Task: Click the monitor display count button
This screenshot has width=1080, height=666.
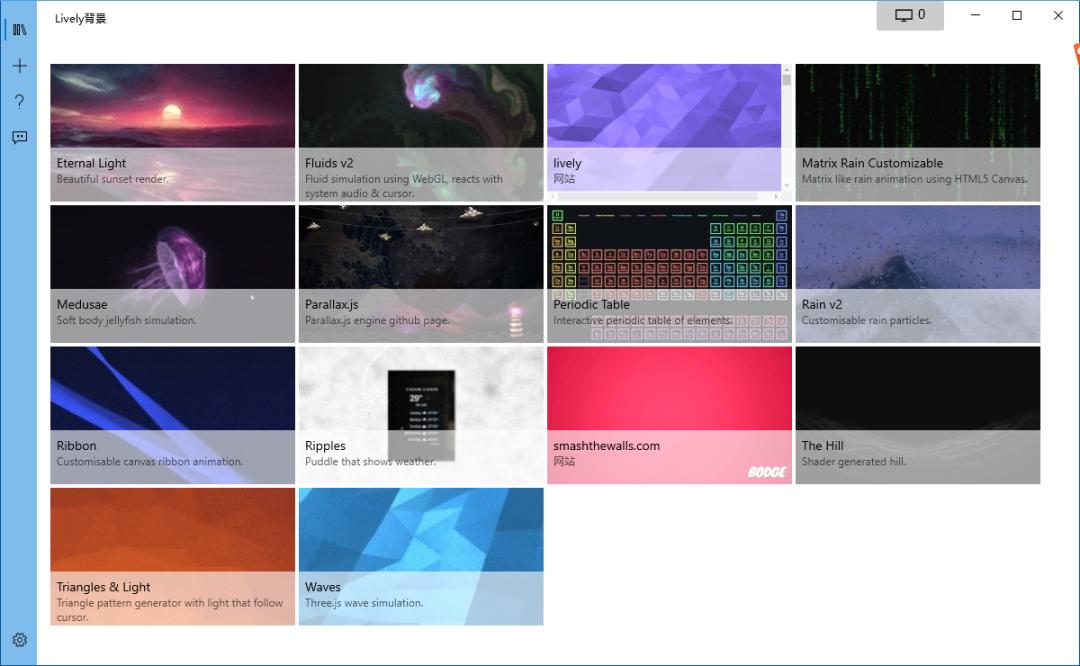Action: 910,15
